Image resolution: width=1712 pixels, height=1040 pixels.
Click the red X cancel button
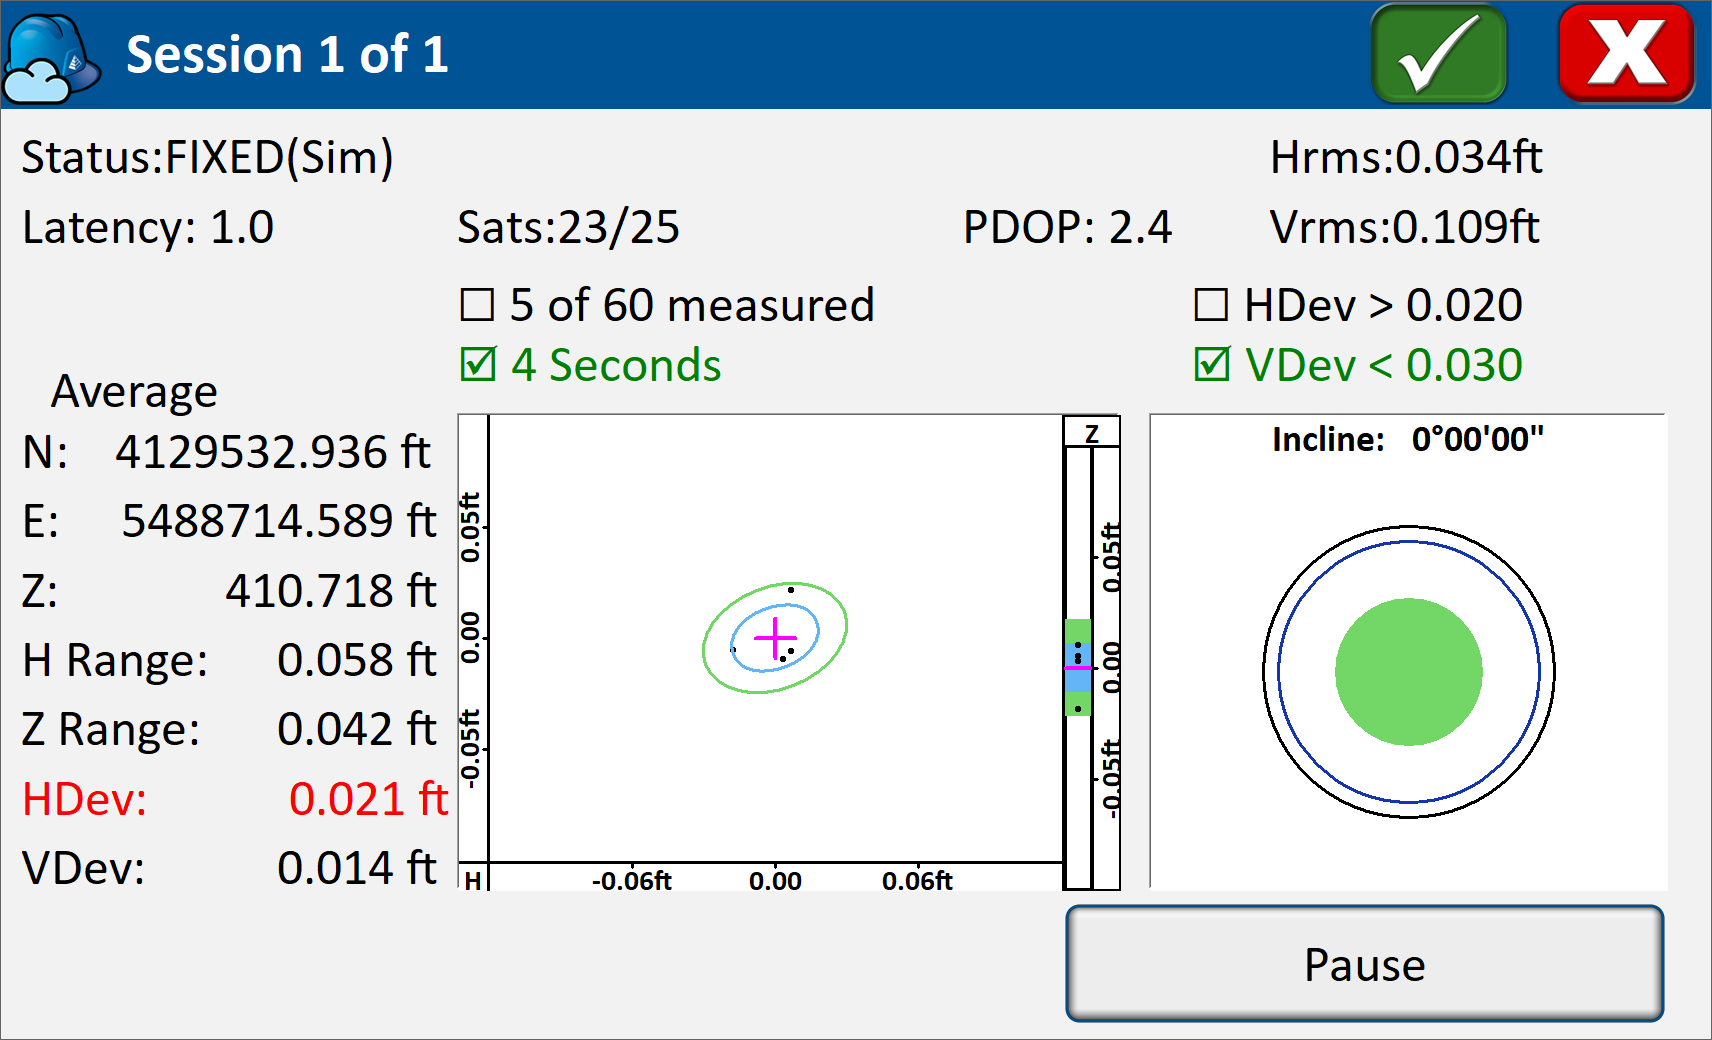click(1625, 54)
